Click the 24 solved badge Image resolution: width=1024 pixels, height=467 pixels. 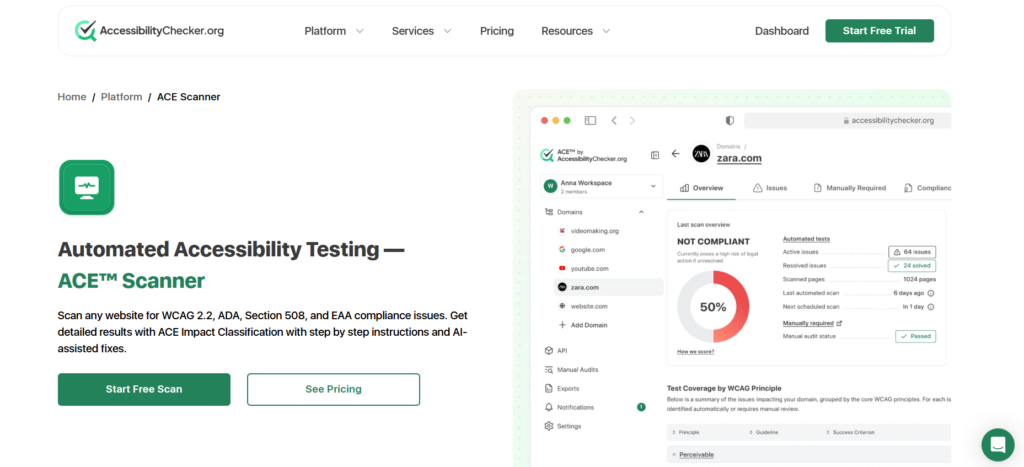(x=912, y=266)
